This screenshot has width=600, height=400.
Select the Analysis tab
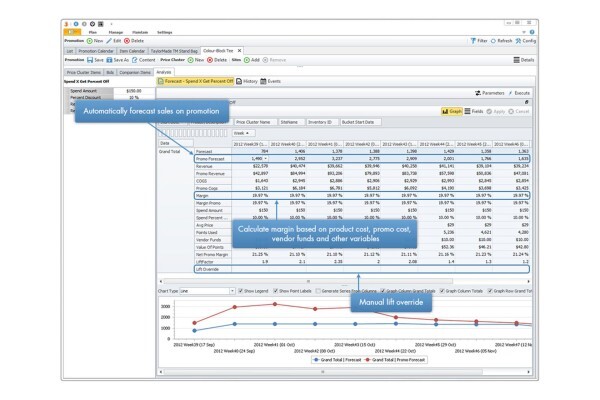(164, 72)
